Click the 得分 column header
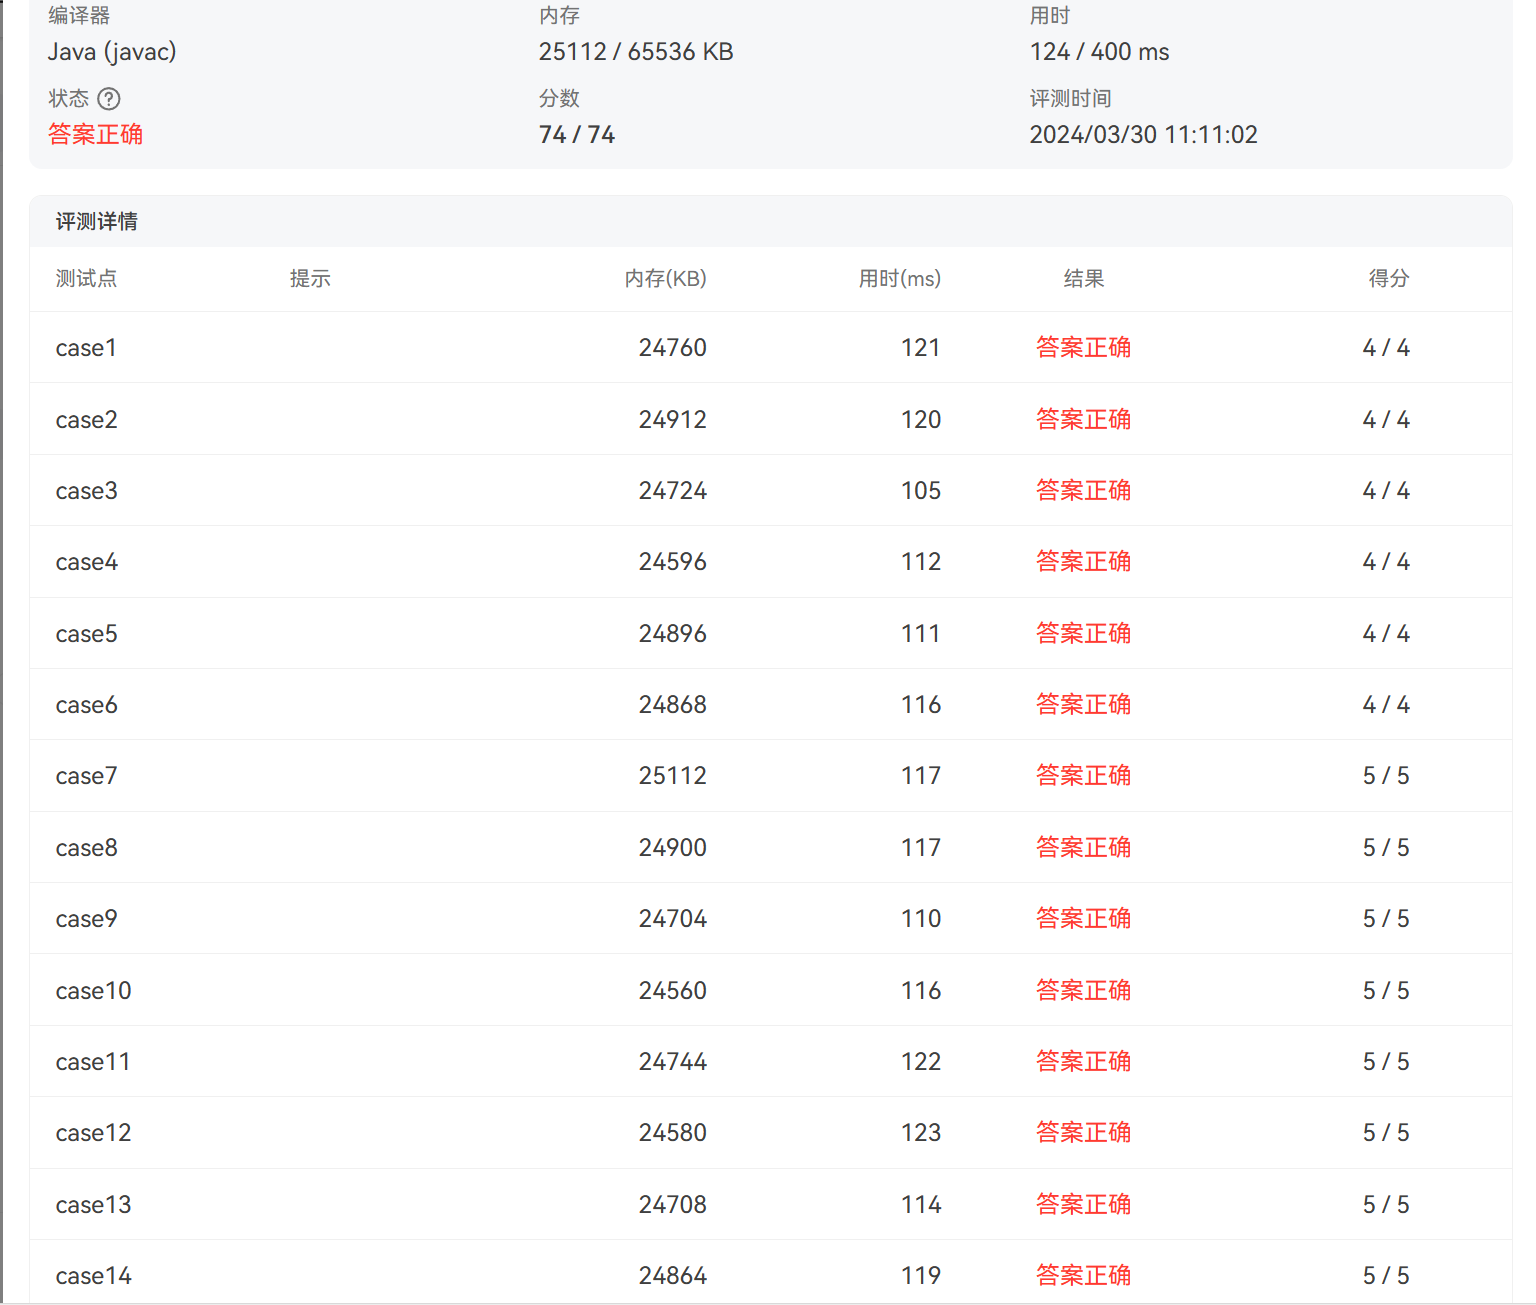Screen dimensions: 1536x1305 tap(1388, 278)
